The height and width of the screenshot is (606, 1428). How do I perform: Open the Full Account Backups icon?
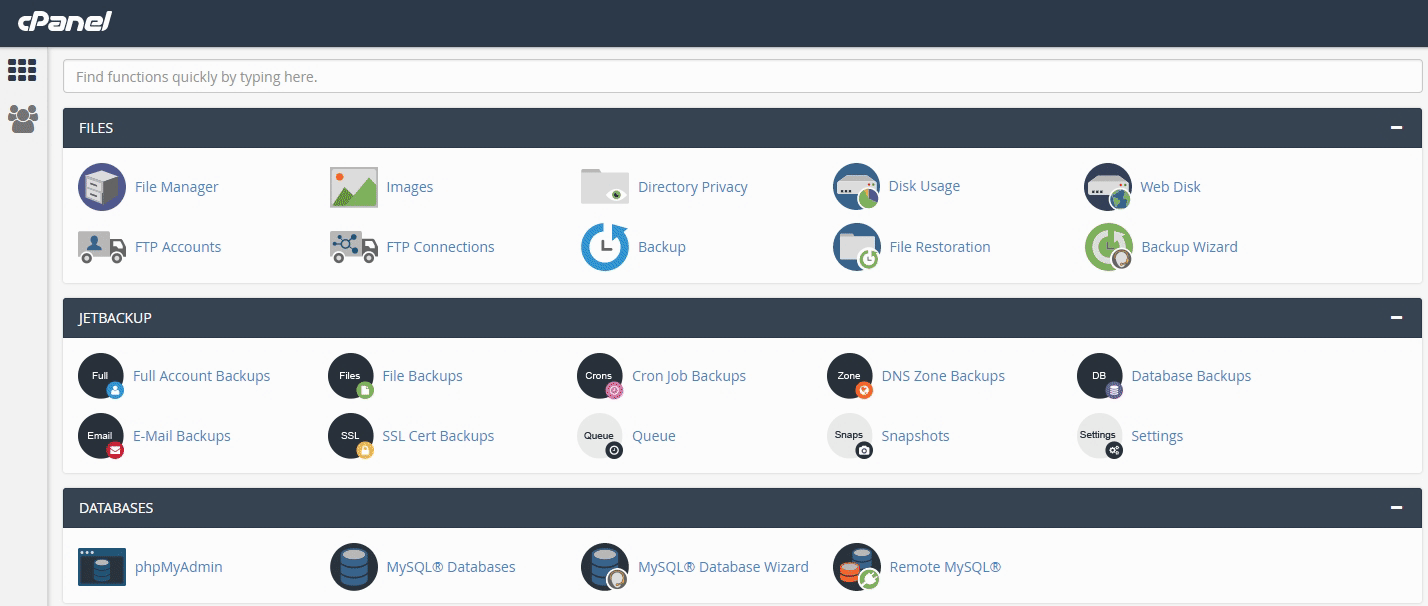(x=101, y=377)
